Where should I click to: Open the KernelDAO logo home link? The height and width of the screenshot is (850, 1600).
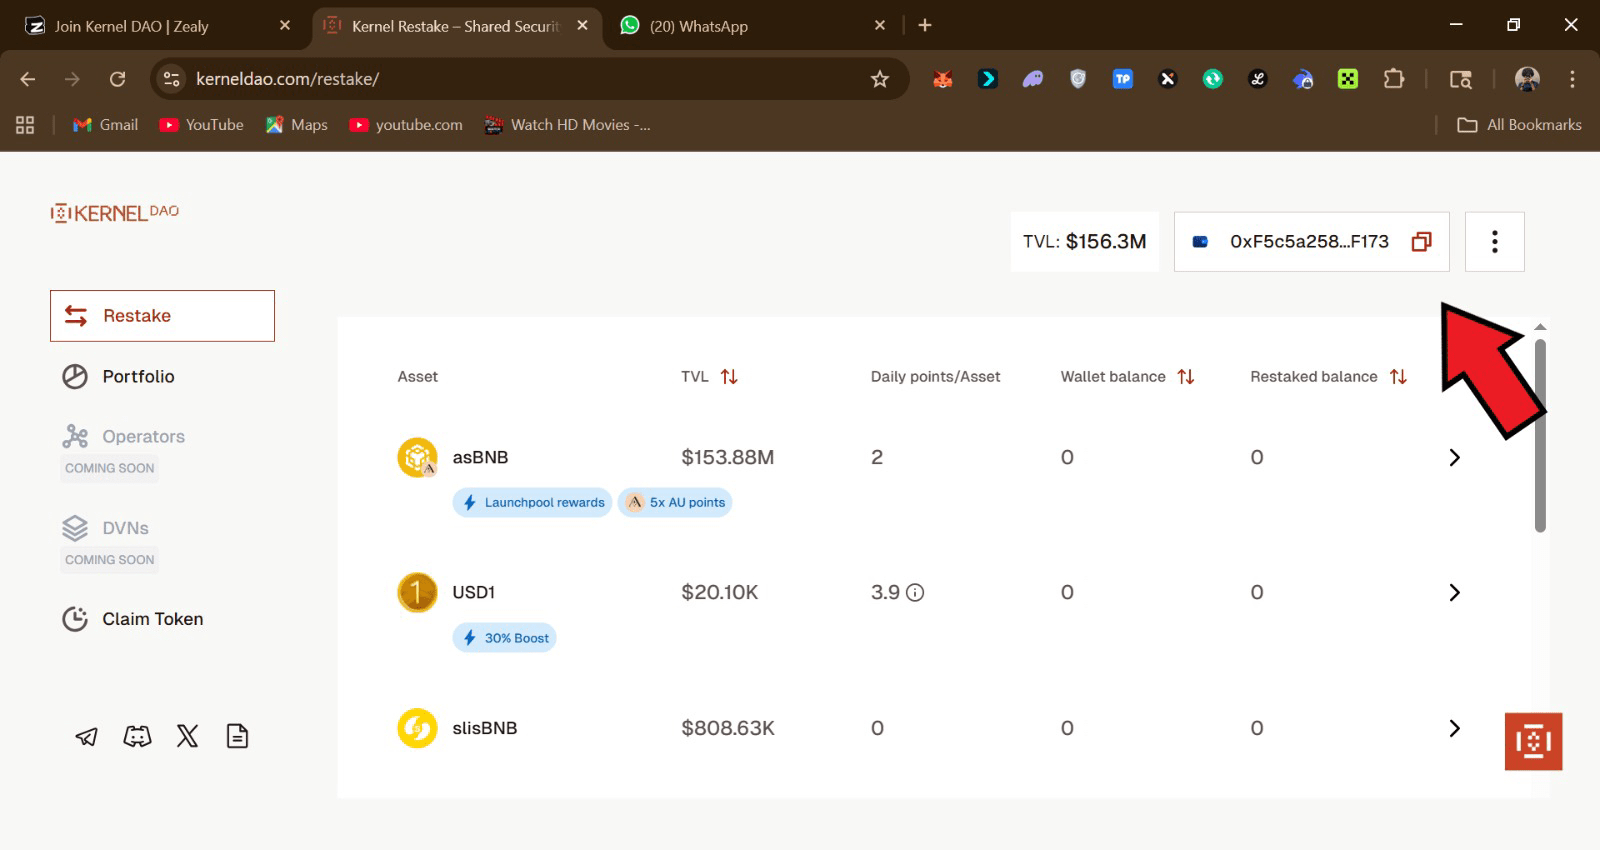tap(115, 212)
